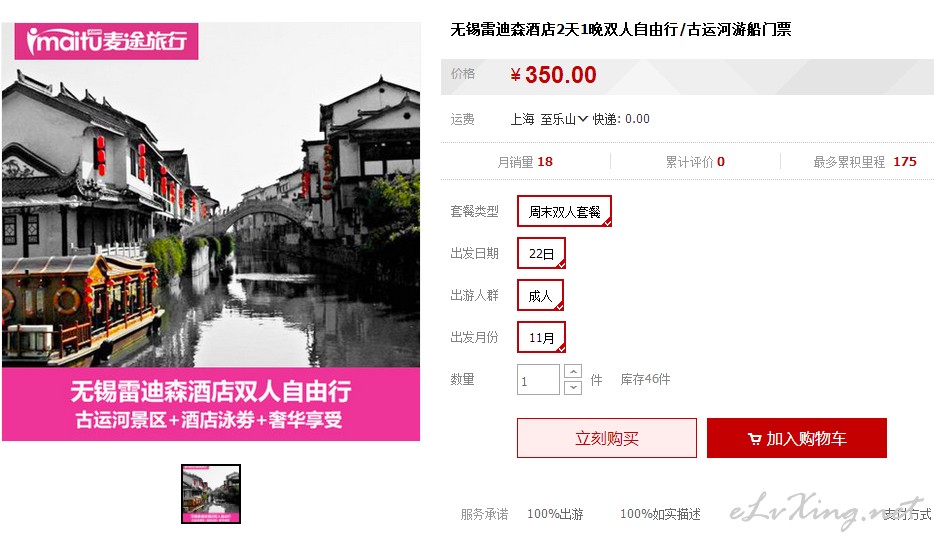Image resolution: width=934 pixels, height=544 pixels.
Task: Decrease quantity with the down arrow
Action: pyautogui.click(x=573, y=388)
